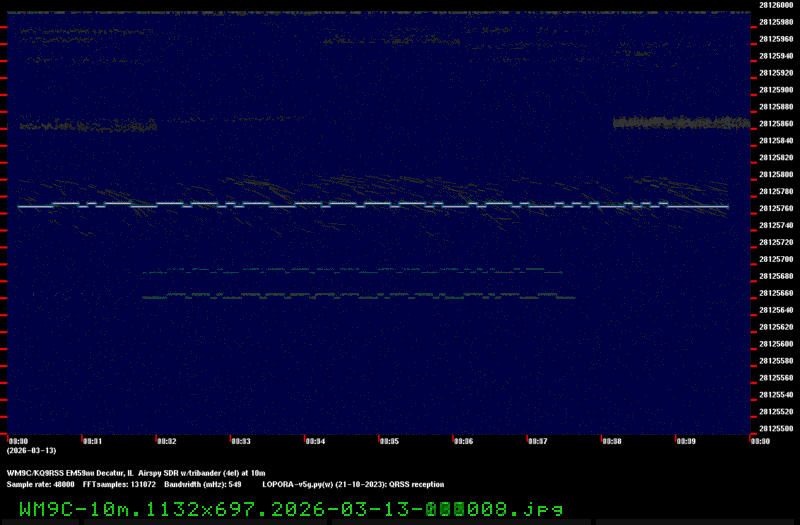Click the faint green trace near 28125680
Viewport: 800px width, 525px height.
click(350, 271)
